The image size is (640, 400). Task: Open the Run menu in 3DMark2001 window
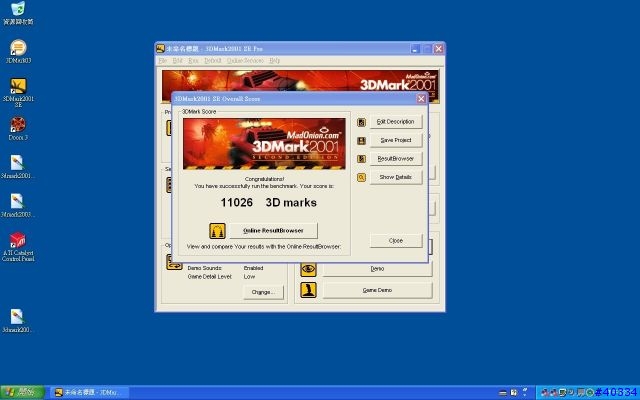point(193,60)
